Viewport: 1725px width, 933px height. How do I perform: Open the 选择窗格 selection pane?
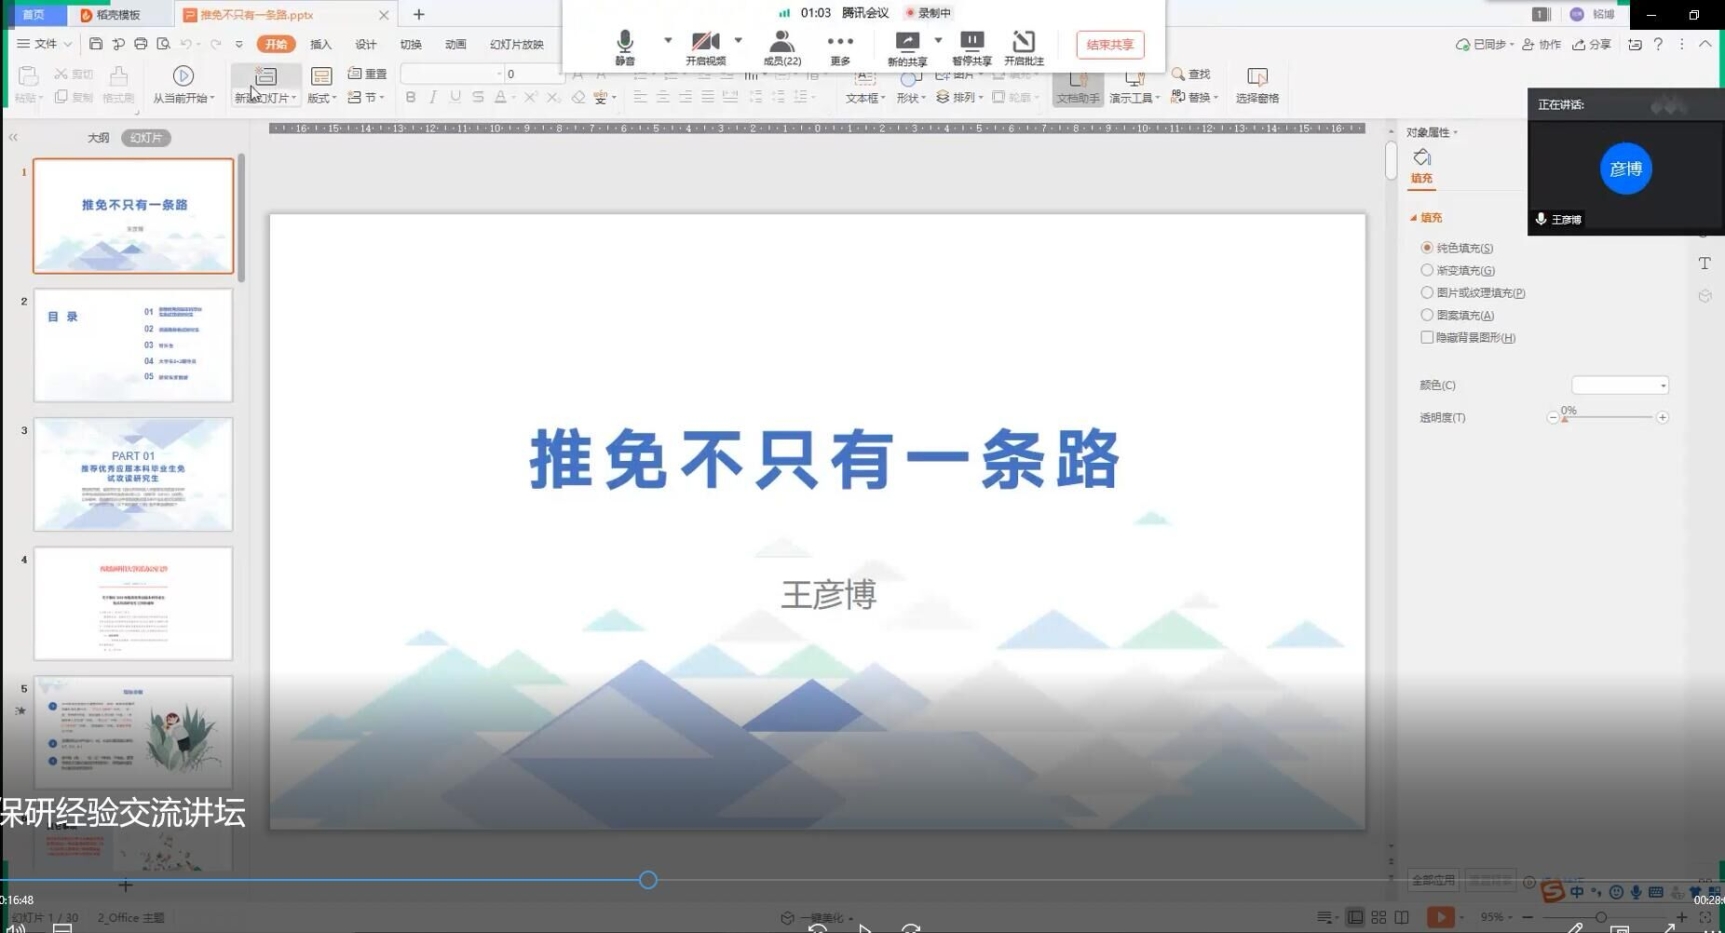coord(1257,86)
